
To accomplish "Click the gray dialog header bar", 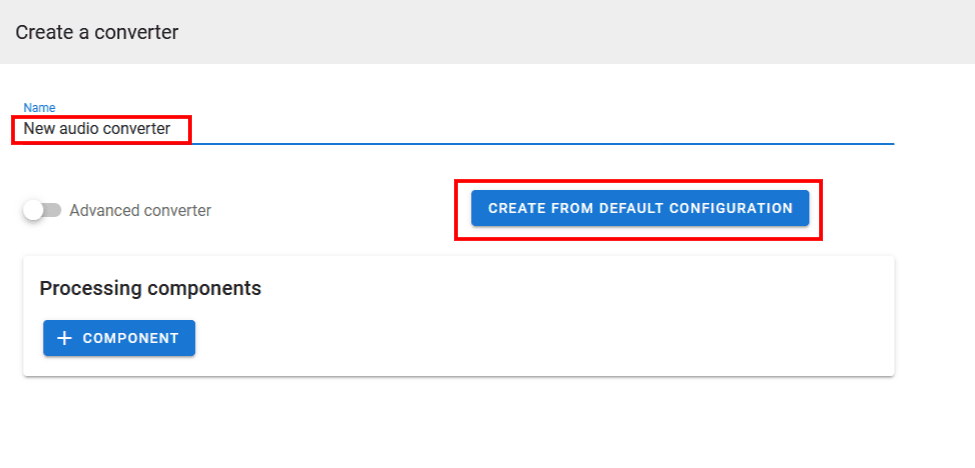I will (x=600, y=32).
